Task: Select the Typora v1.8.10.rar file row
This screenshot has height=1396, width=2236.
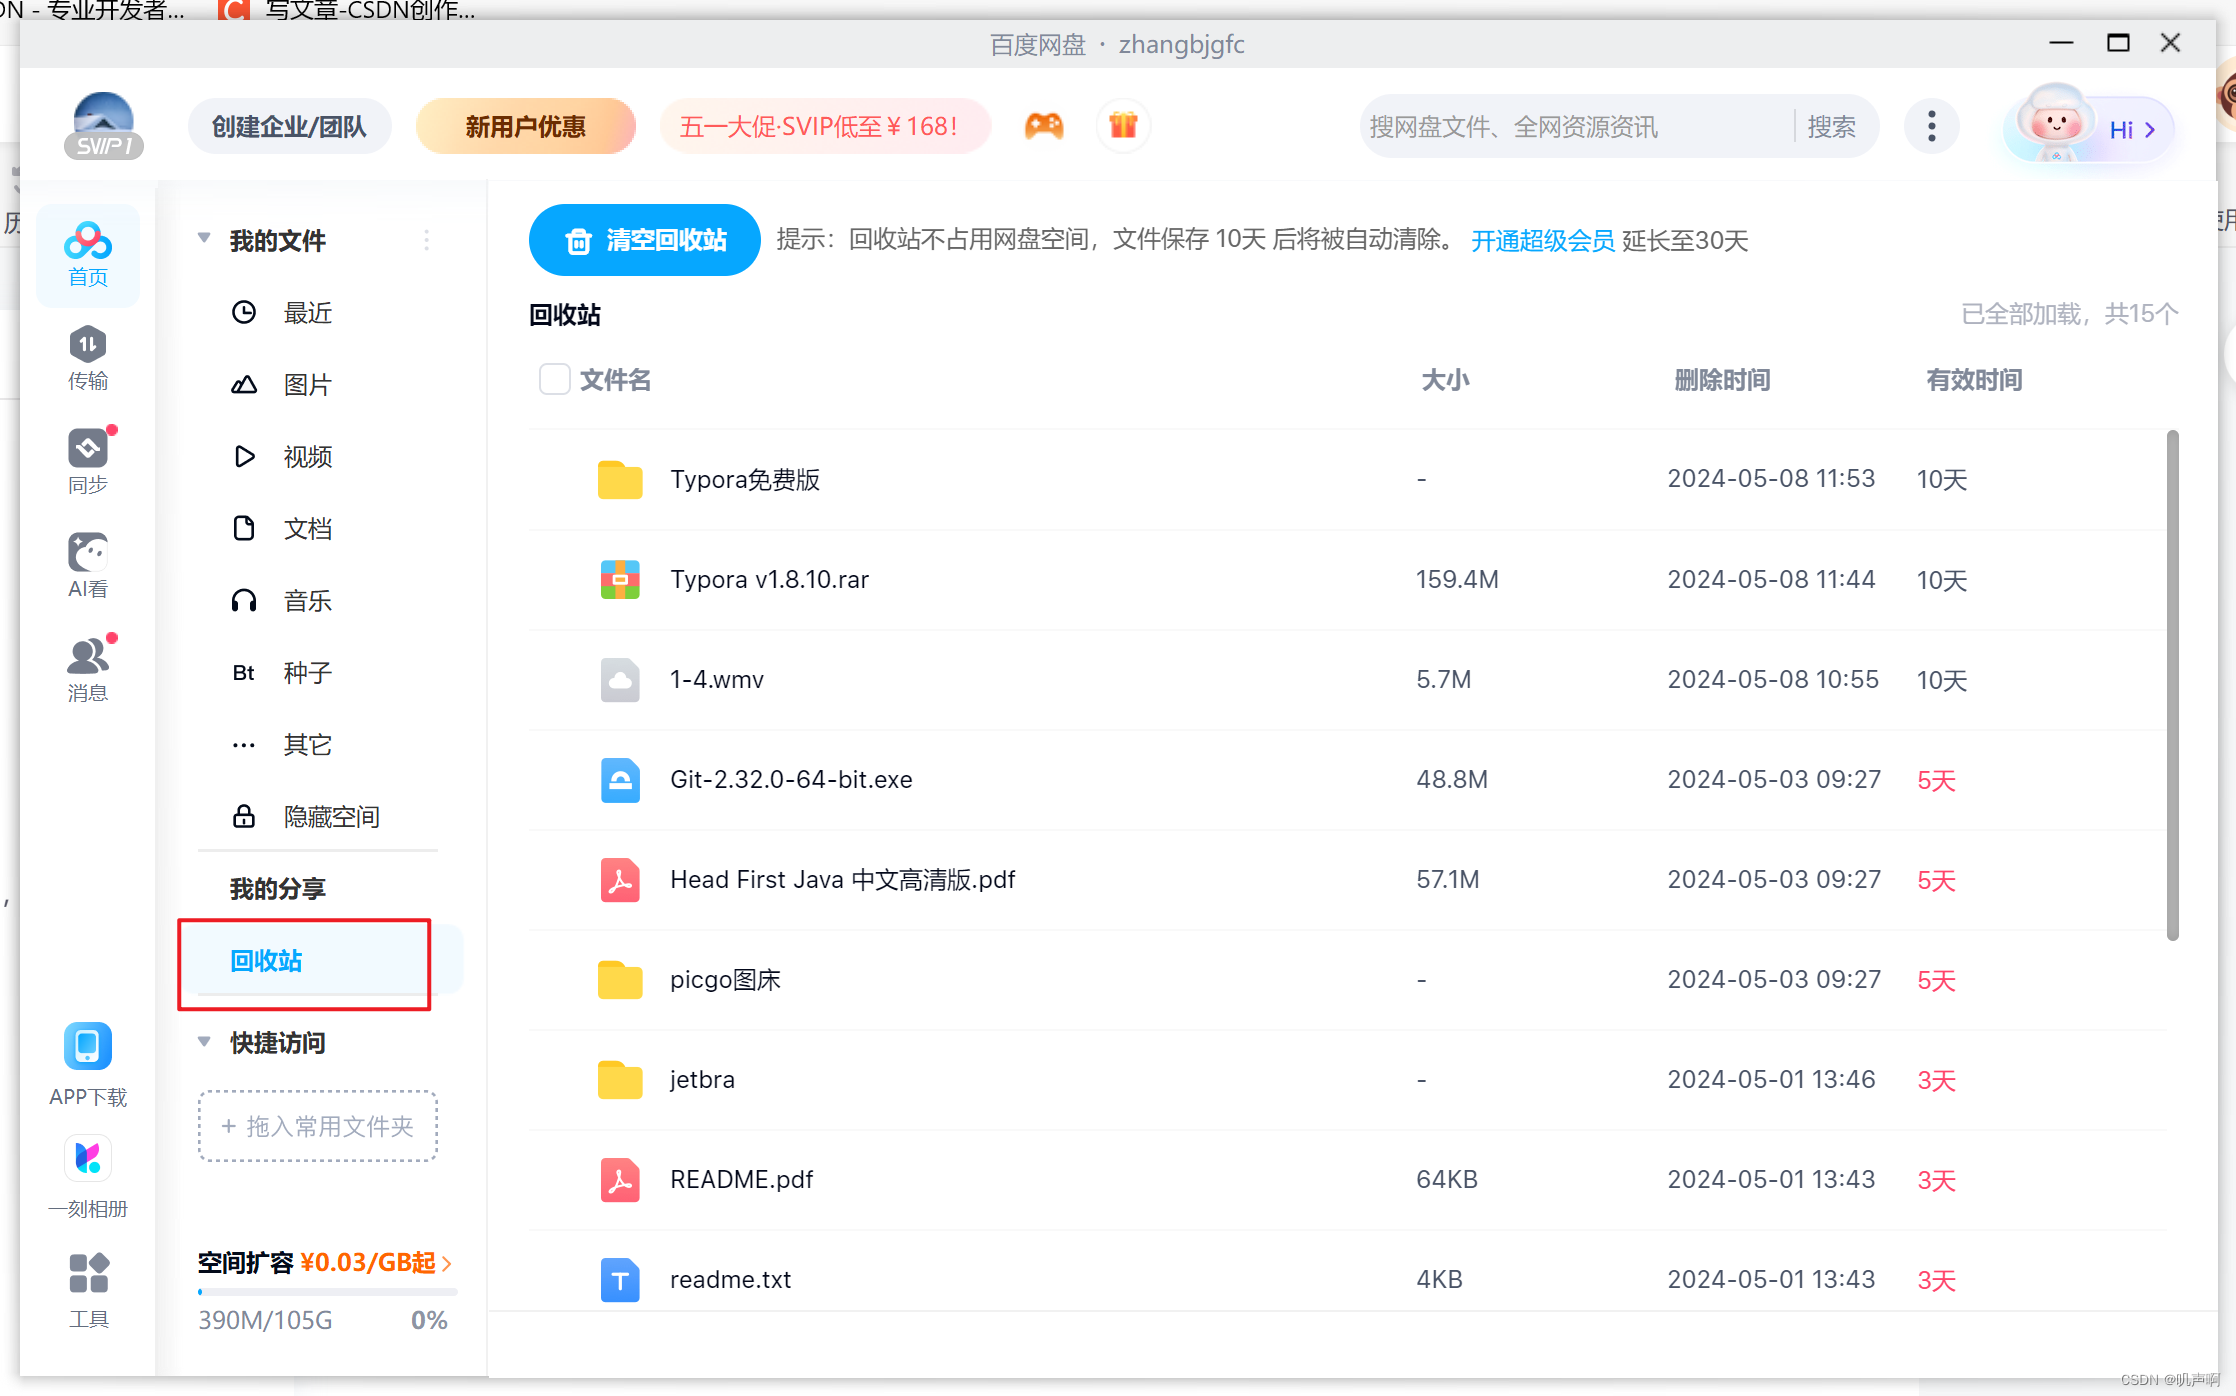Action: [769, 580]
